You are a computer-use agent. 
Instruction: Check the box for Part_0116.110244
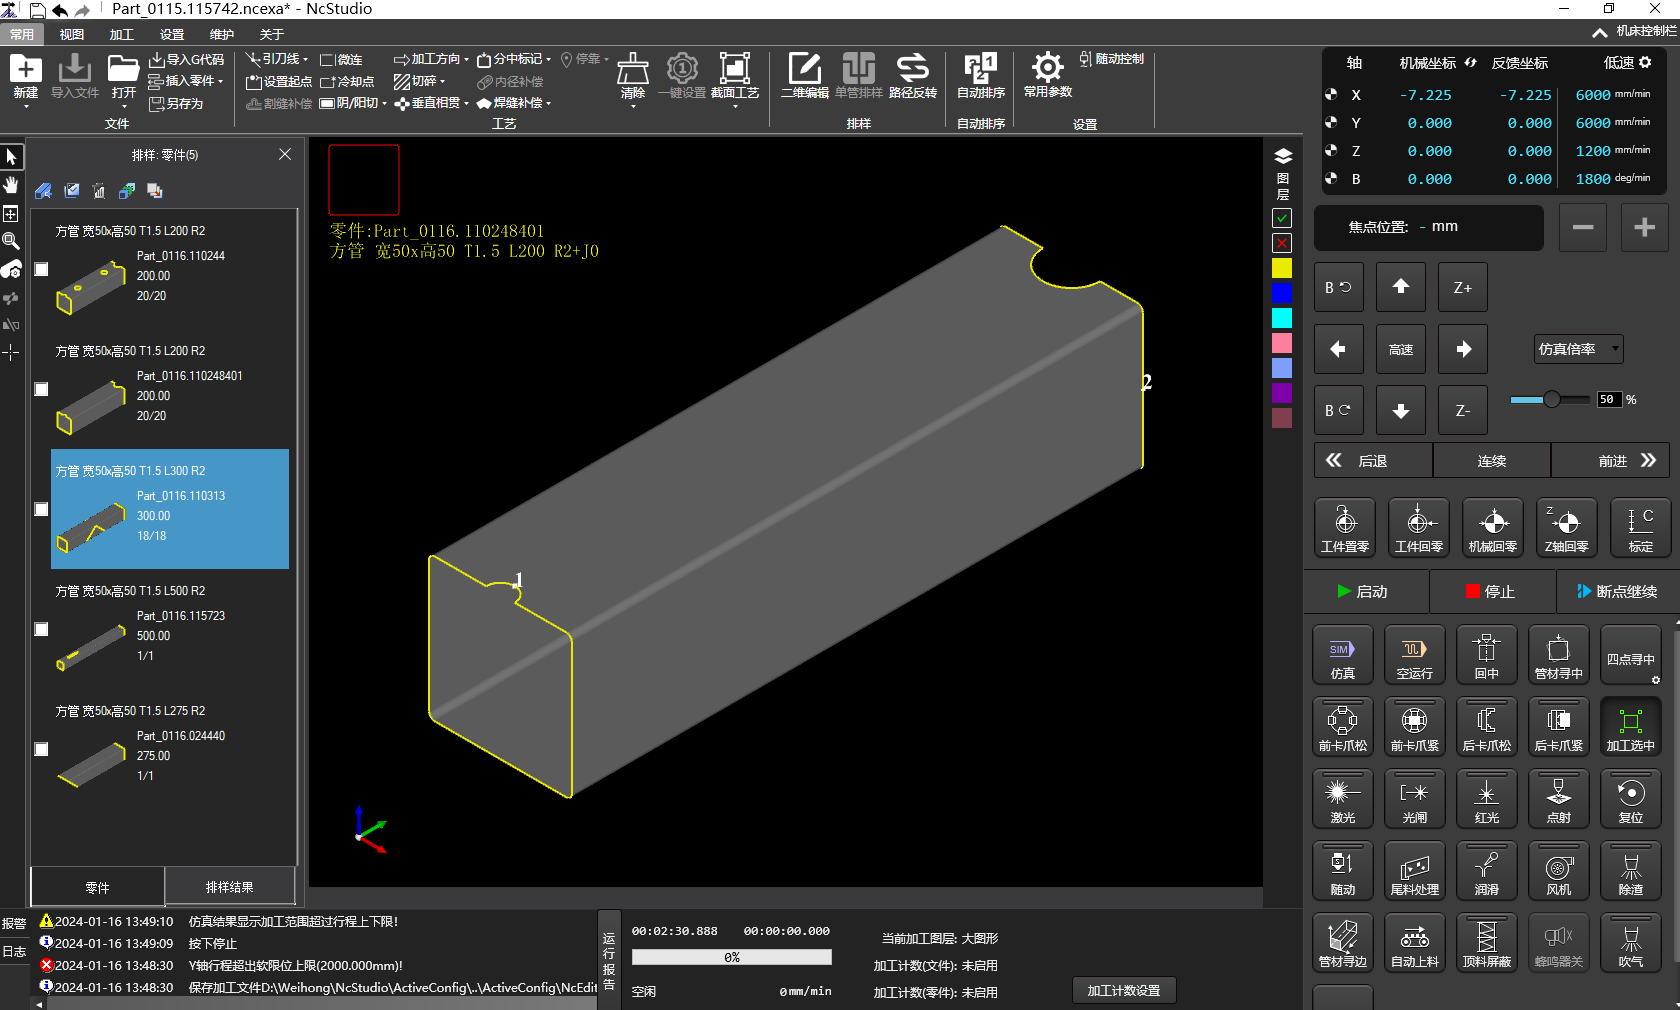coord(41,269)
